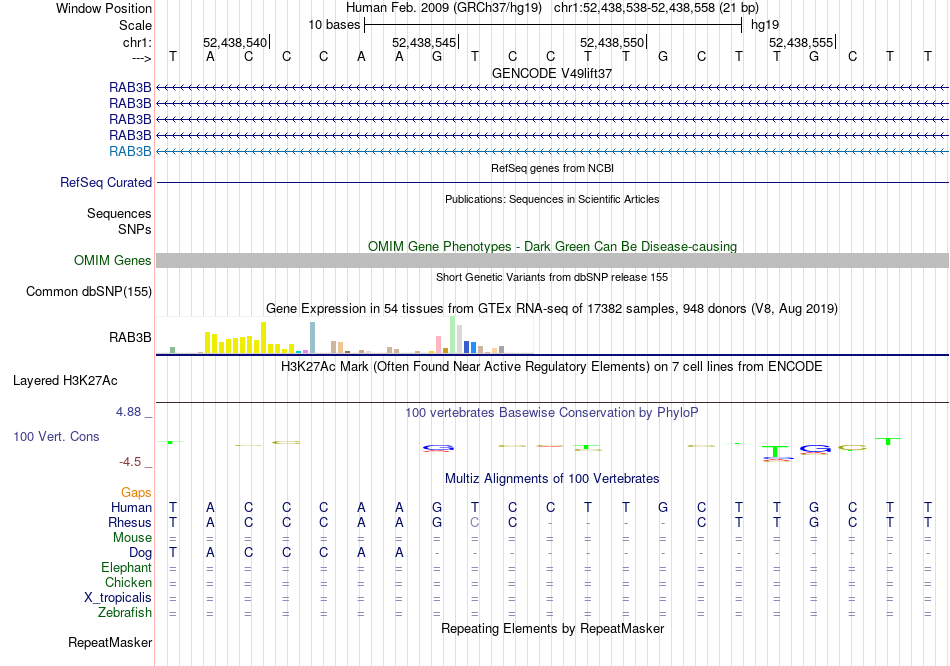
Task: Open the GTEx Gene Expression in 54 tissues title
Action: (552, 309)
